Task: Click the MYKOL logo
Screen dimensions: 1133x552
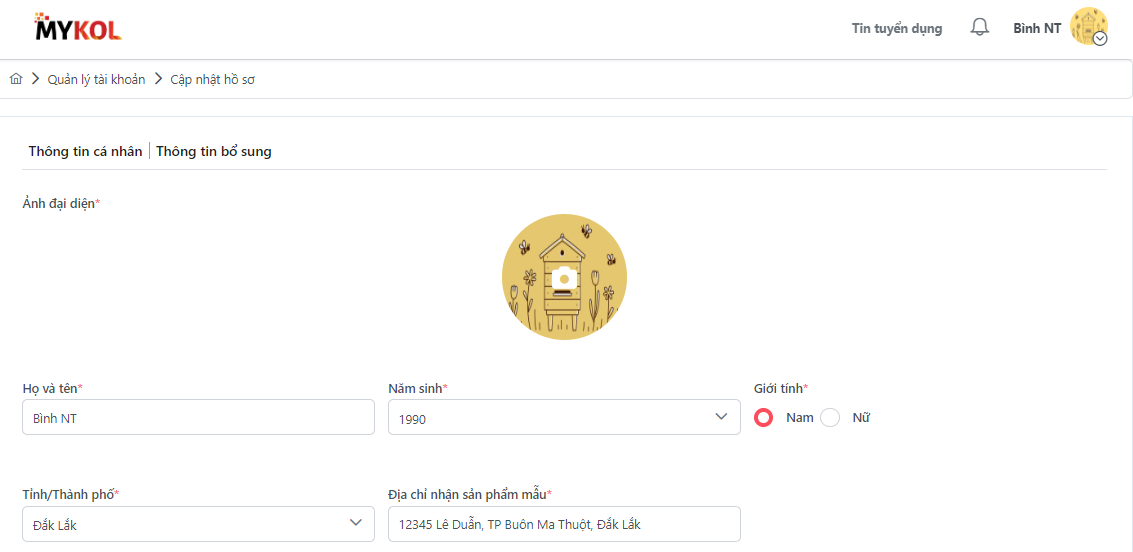Action: (x=77, y=28)
